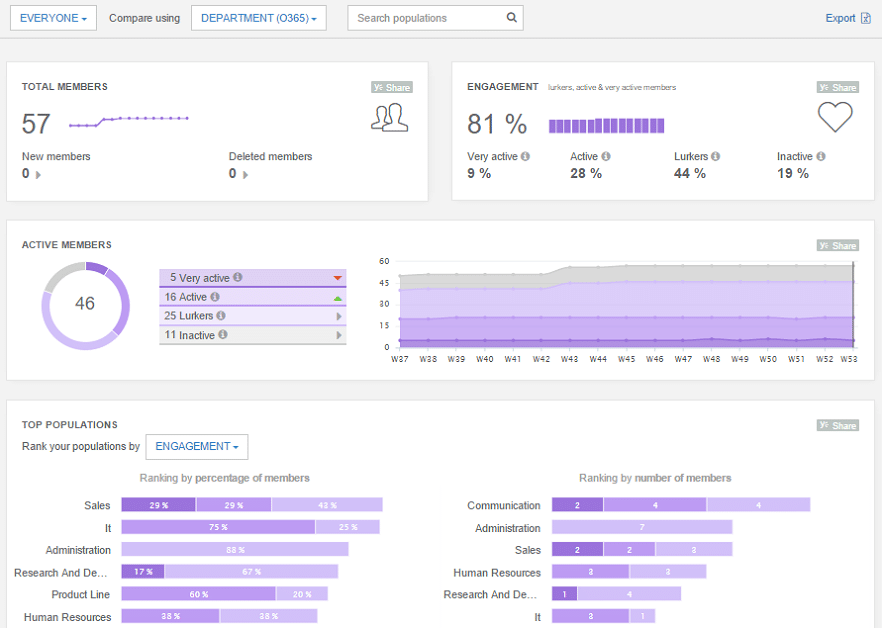Click info icon beside Inactive percentage

point(821,157)
